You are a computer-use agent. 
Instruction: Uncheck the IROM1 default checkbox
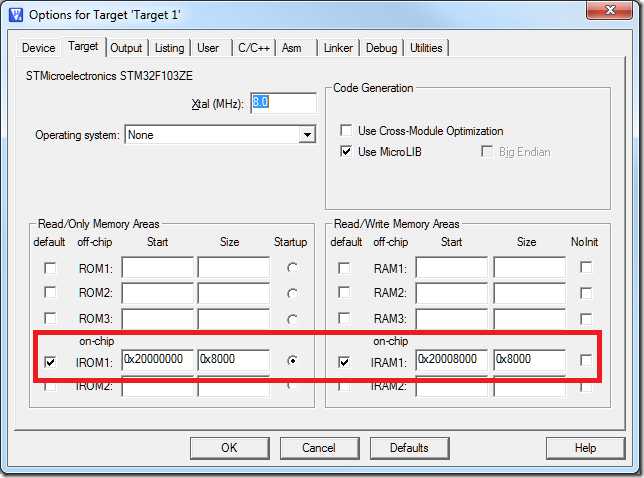(x=50, y=362)
